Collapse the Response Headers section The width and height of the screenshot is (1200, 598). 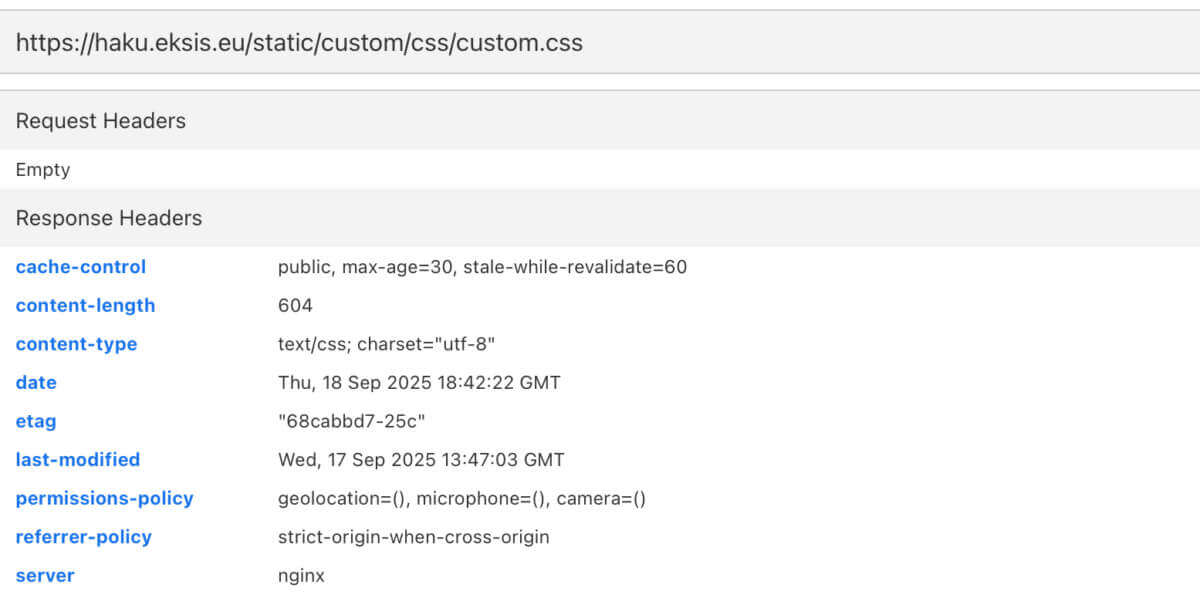[108, 218]
